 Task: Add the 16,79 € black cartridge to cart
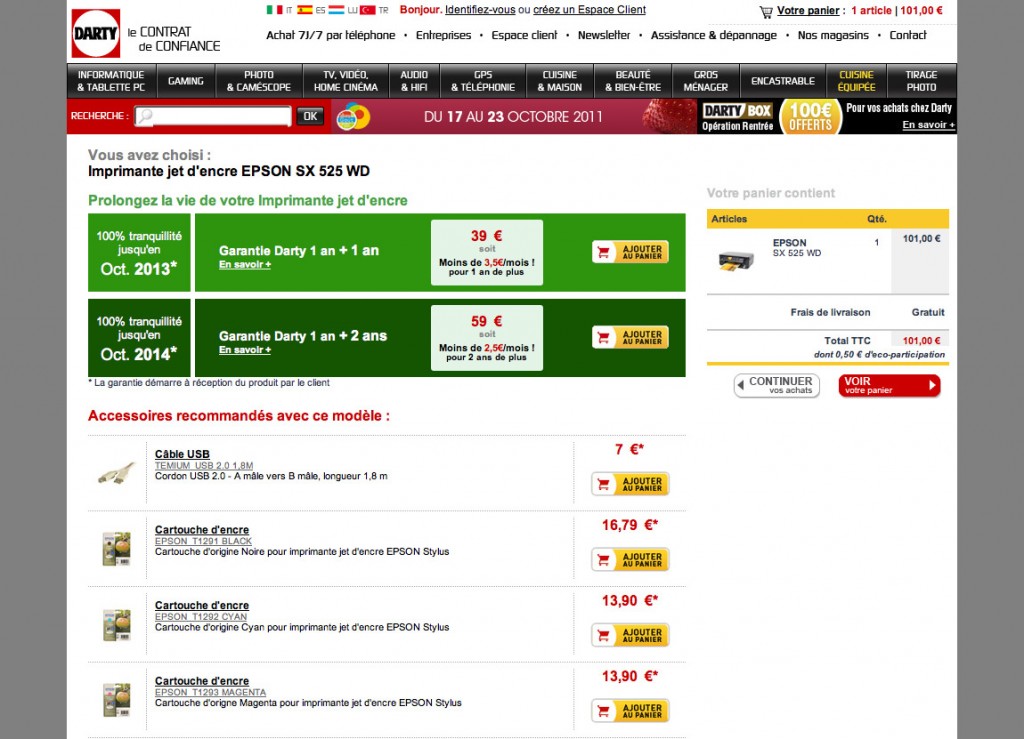pyautogui.click(x=630, y=559)
